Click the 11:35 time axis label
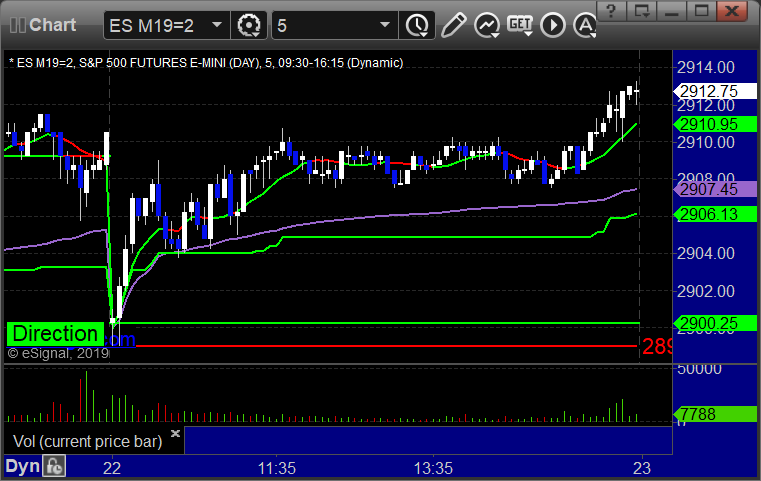 [277, 468]
